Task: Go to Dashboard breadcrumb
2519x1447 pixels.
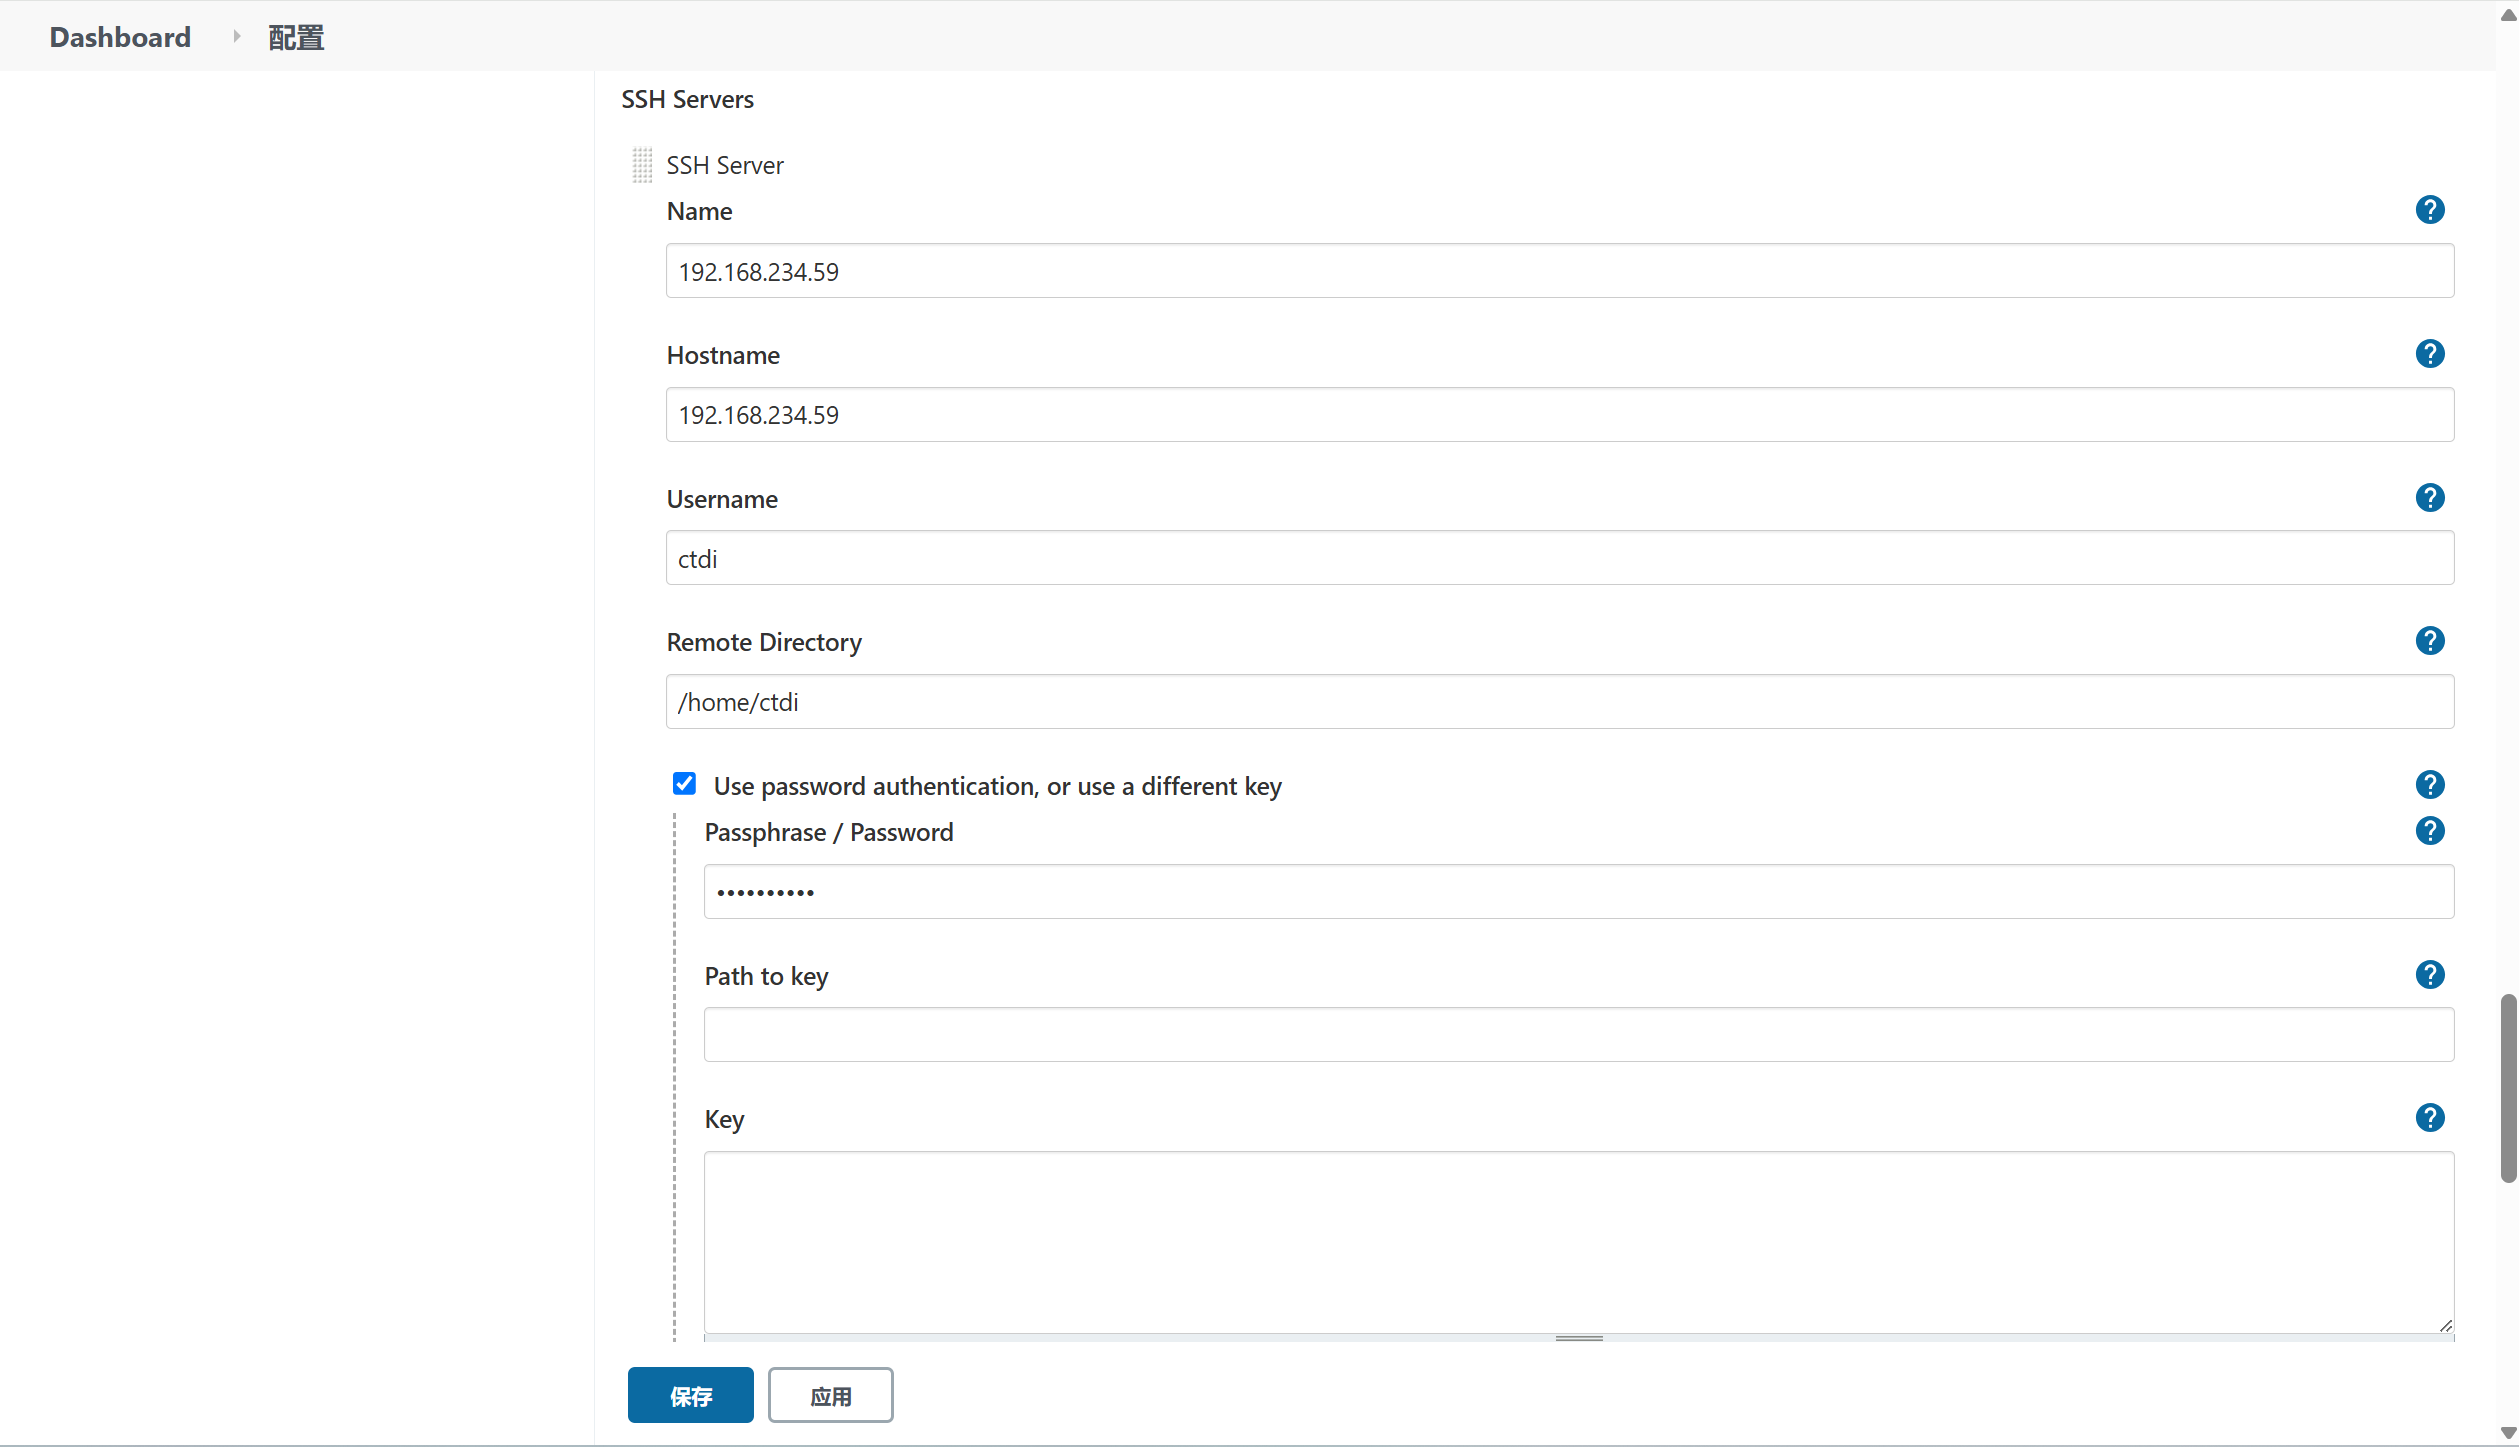Action: tap(120, 37)
